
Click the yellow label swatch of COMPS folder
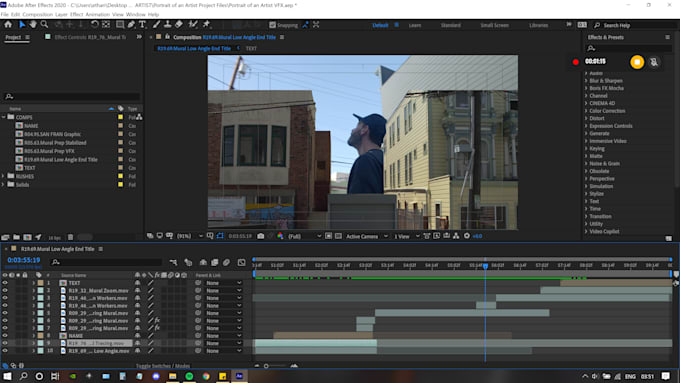click(x=121, y=117)
